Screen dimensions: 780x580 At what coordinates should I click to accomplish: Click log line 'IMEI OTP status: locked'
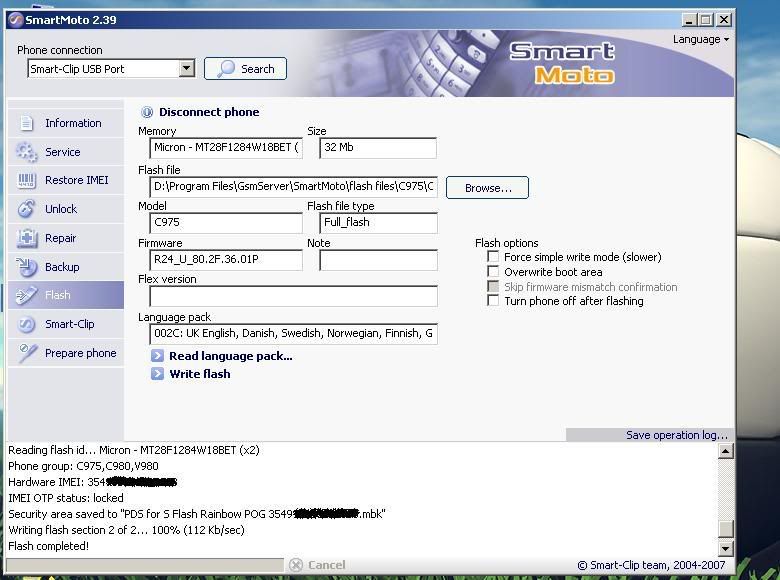(66, 498)
